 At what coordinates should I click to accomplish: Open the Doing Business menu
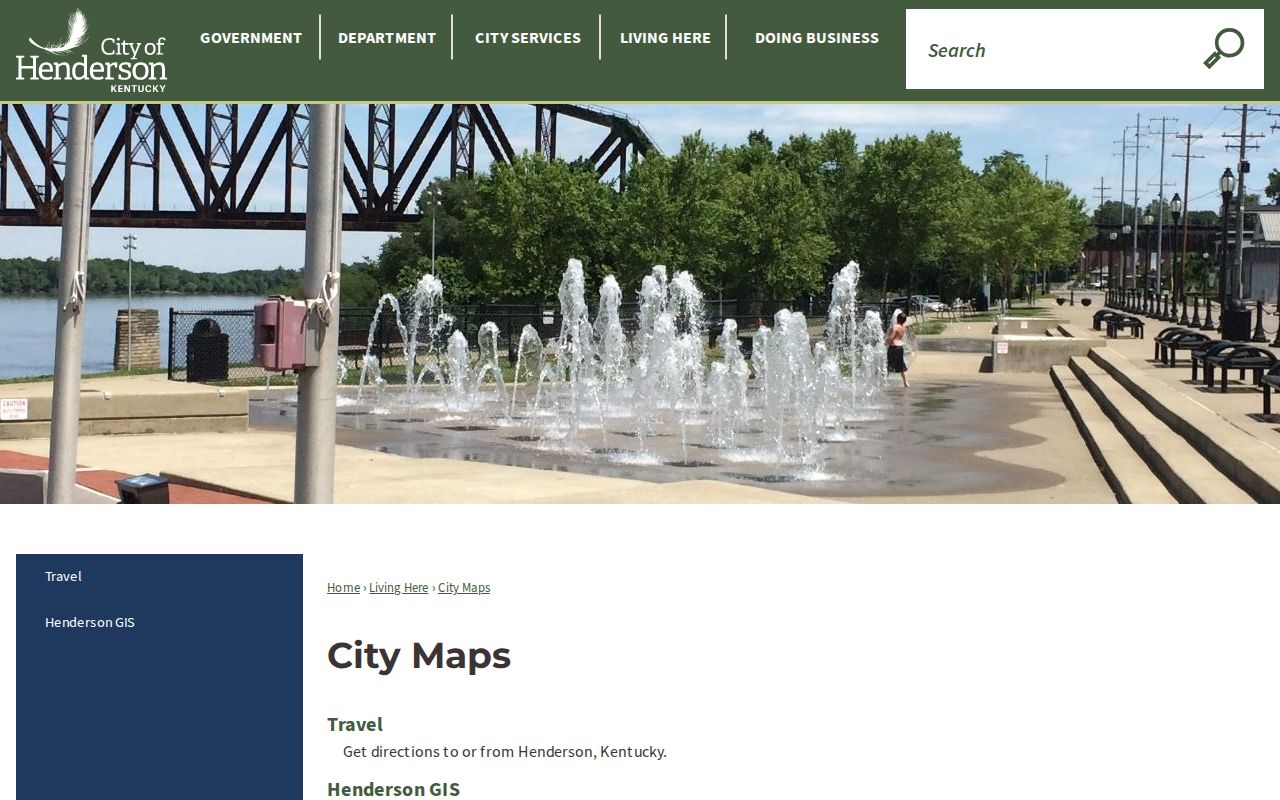click(817, 37)
